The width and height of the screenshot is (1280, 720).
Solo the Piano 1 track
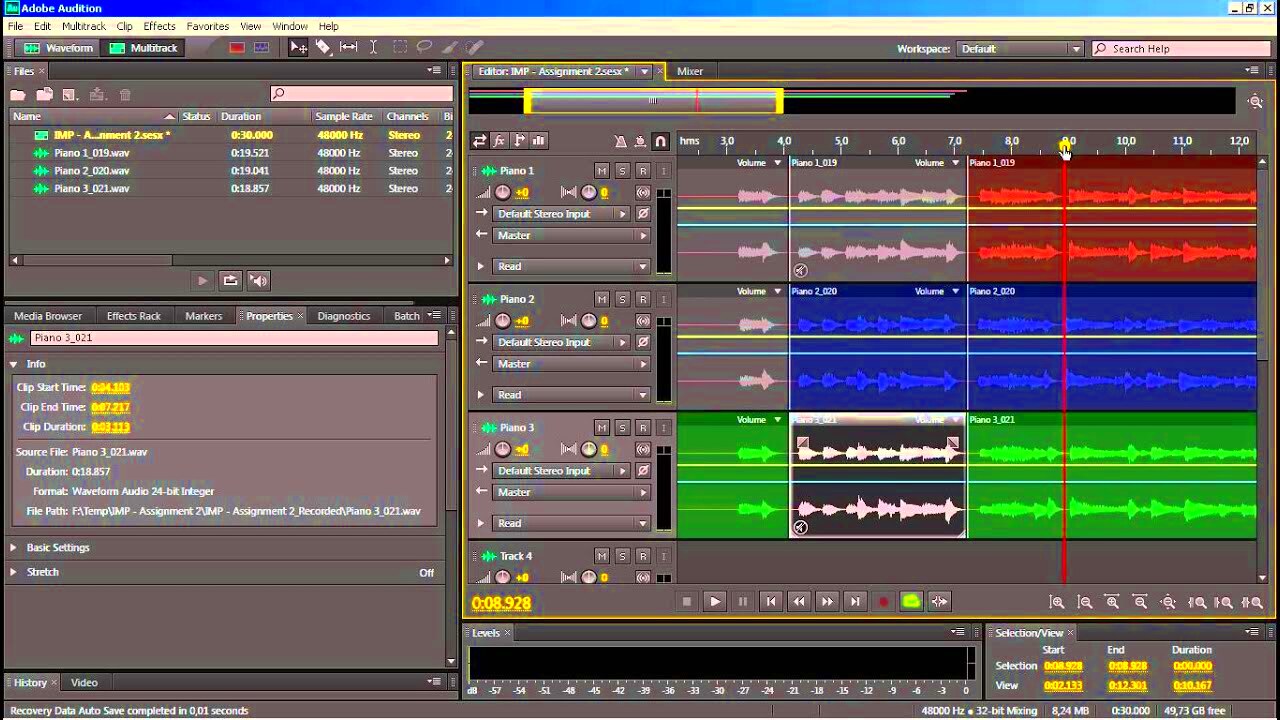click(x=622, y=170)
